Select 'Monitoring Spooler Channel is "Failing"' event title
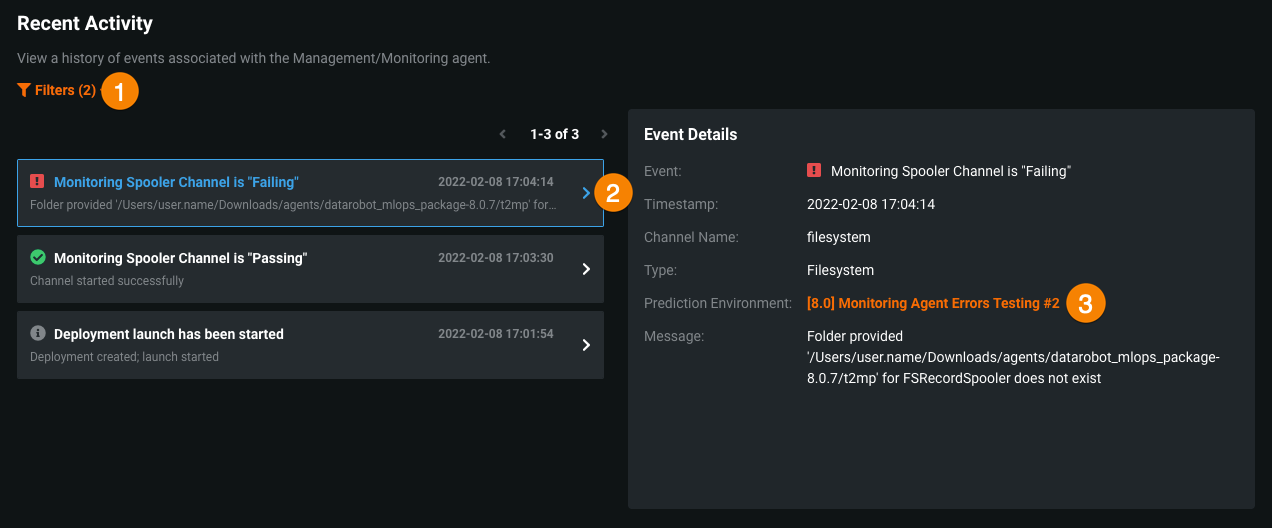Viewport: 1272px width, 528px height. pos(176,182)
